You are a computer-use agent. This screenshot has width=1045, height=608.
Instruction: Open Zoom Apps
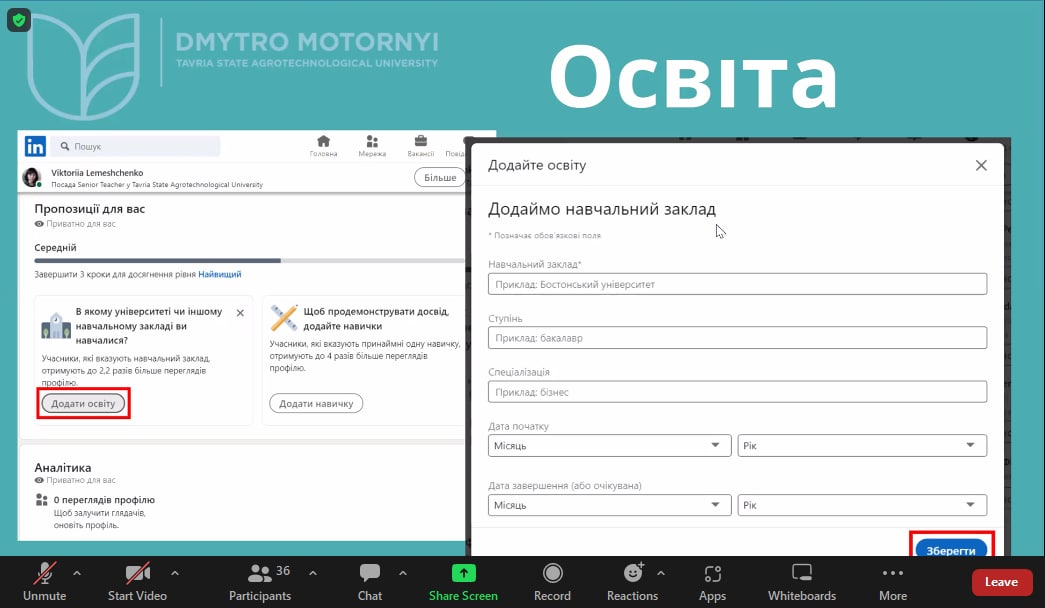712,582
